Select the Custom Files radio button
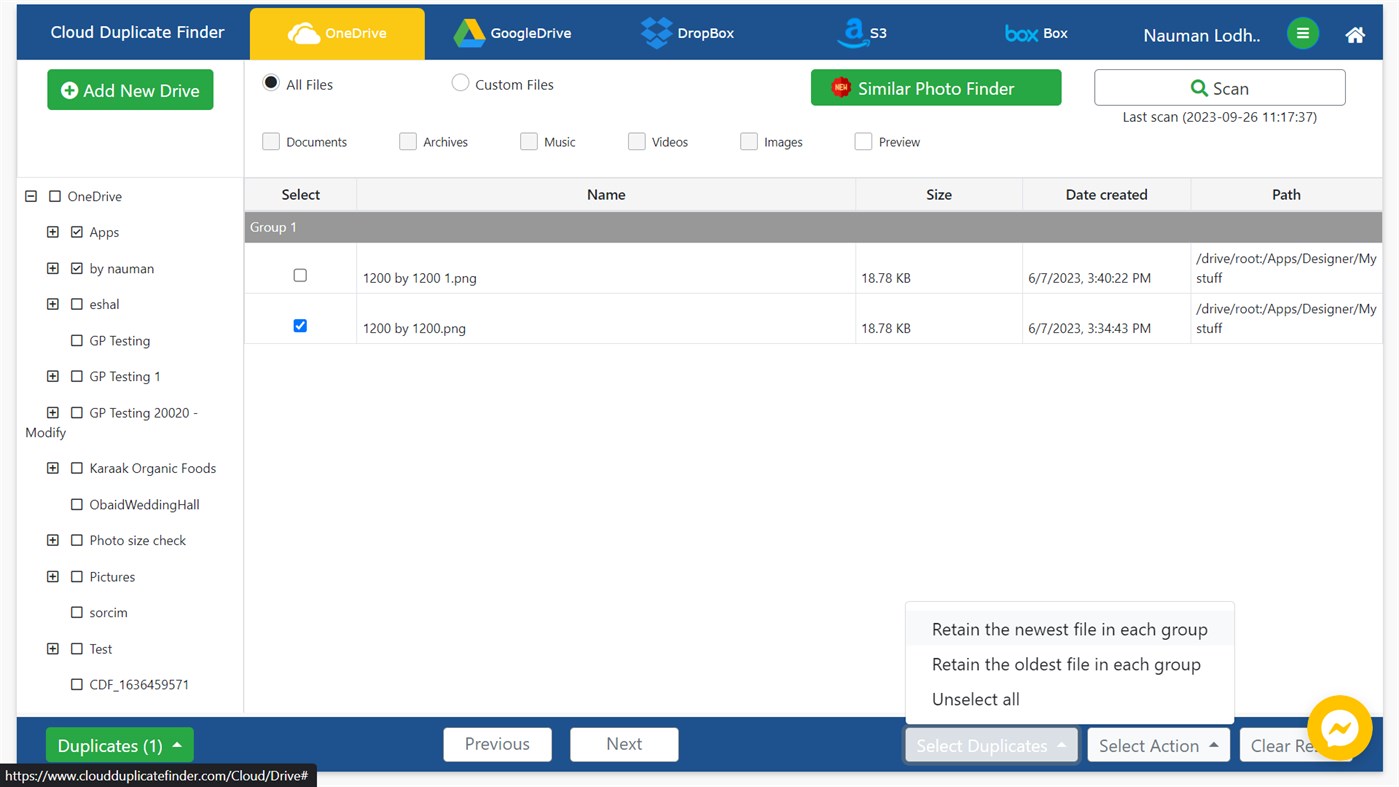 click(460, 83)
